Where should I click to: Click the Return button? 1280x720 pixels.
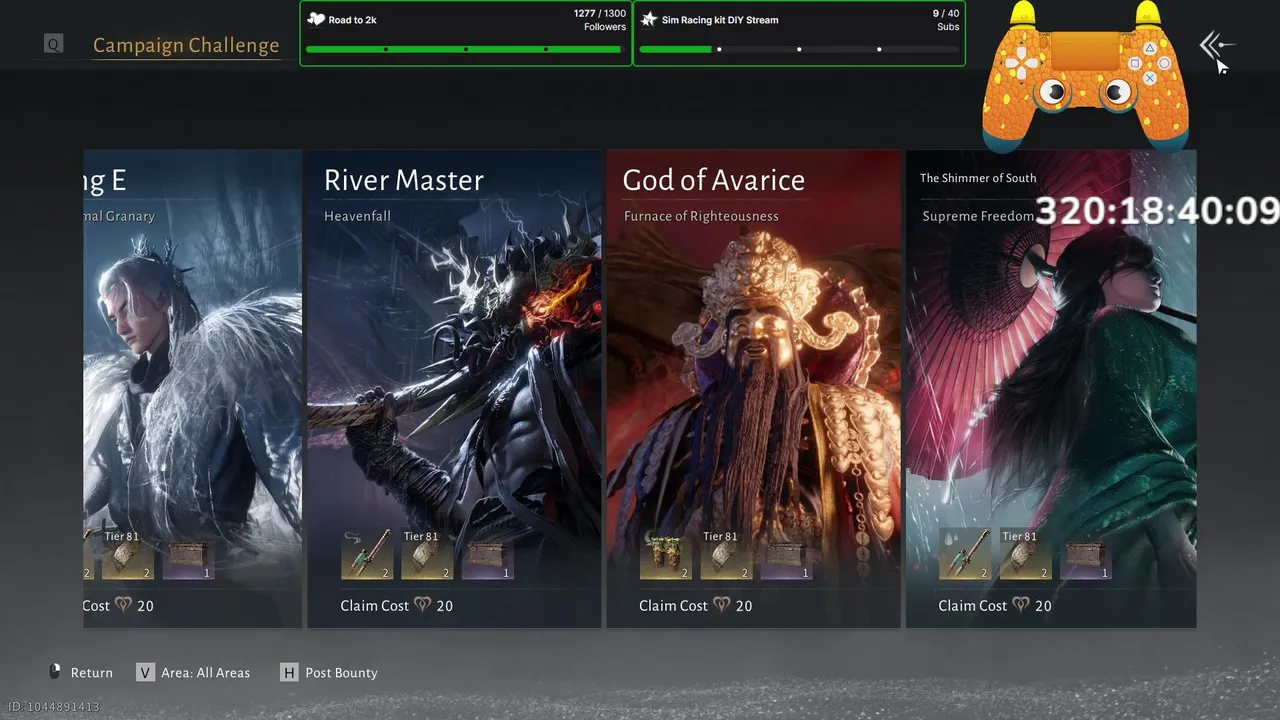[x=80, y=672]
